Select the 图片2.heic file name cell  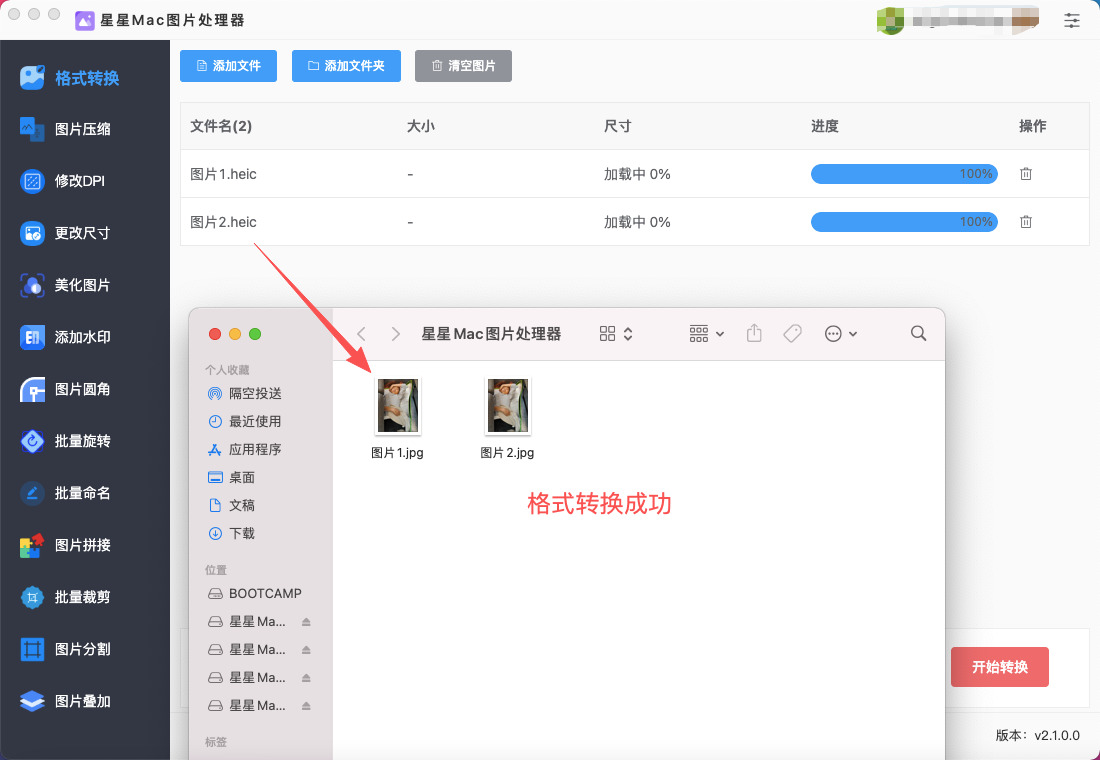224,222
